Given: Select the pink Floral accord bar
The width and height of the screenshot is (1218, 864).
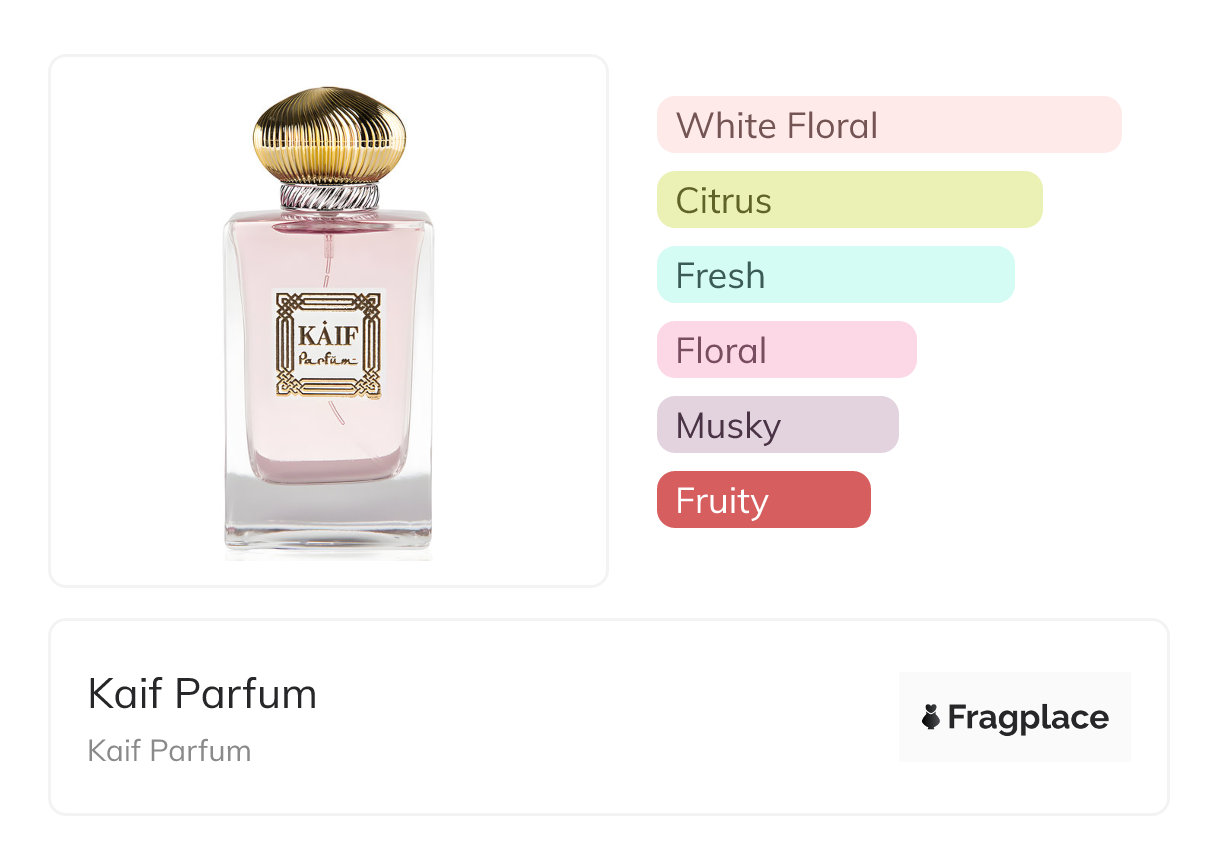Looking at the screenshot, I should click(787, 350).
